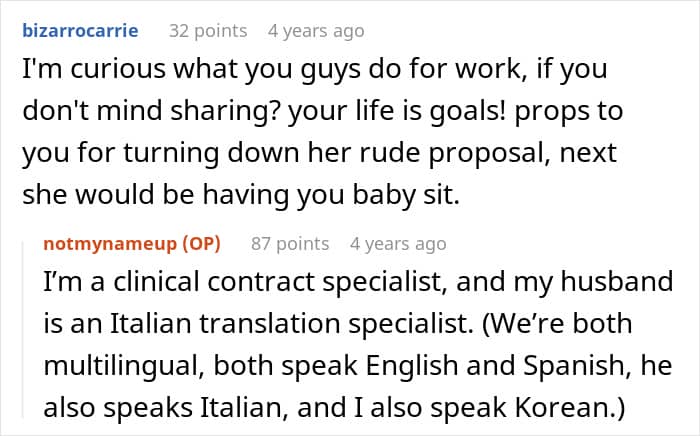Click the line starting "I'm a clinical contract specialist"
700x436 pixels.
pyautogui.click(x=358, y=284)
